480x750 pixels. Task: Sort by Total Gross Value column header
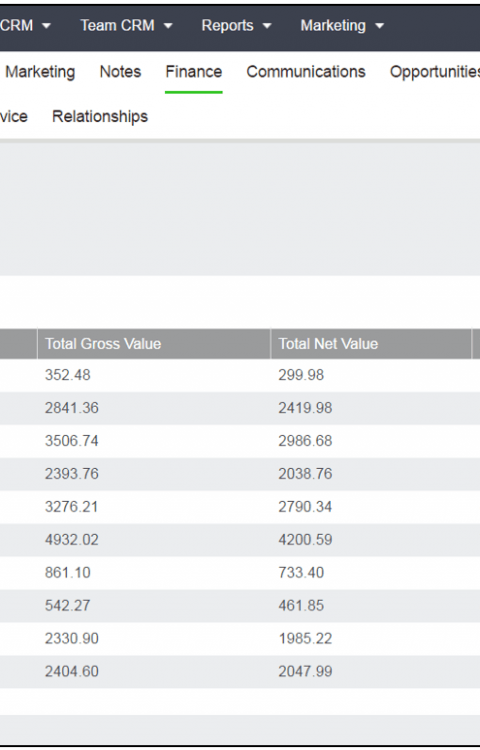pos(154,344)
